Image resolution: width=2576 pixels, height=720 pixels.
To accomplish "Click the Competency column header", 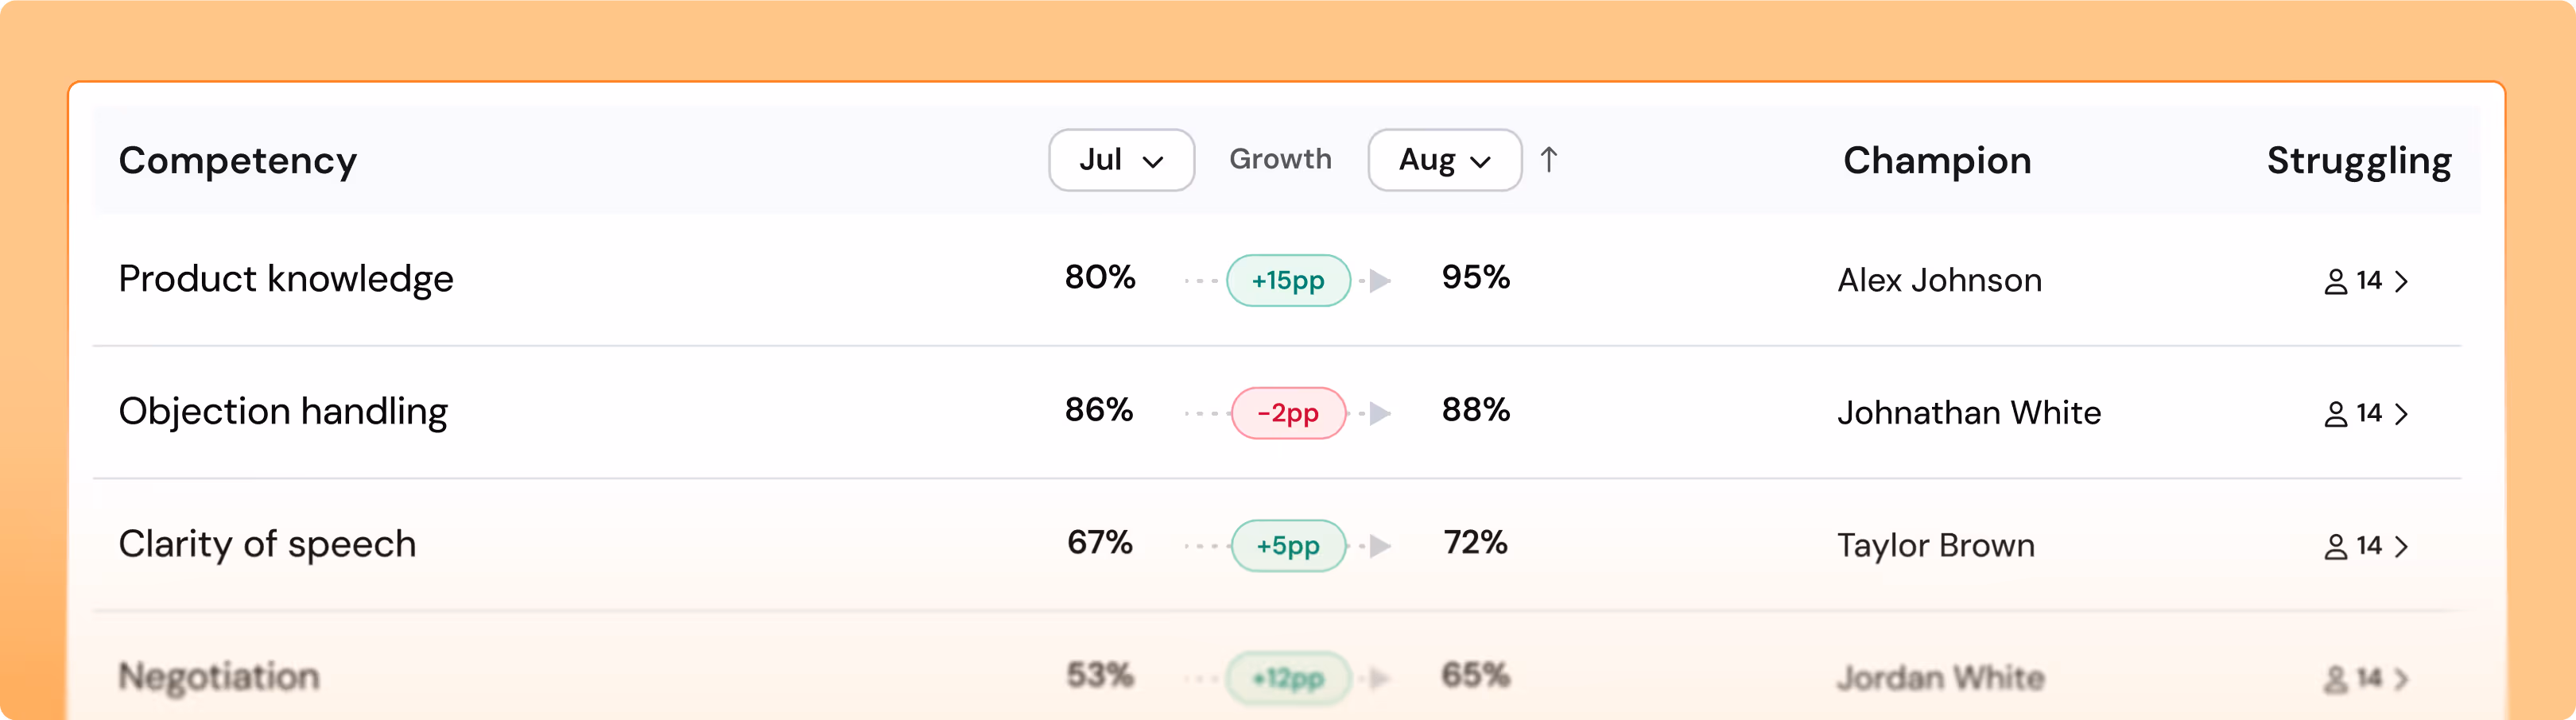I will [x=238, y=161].
